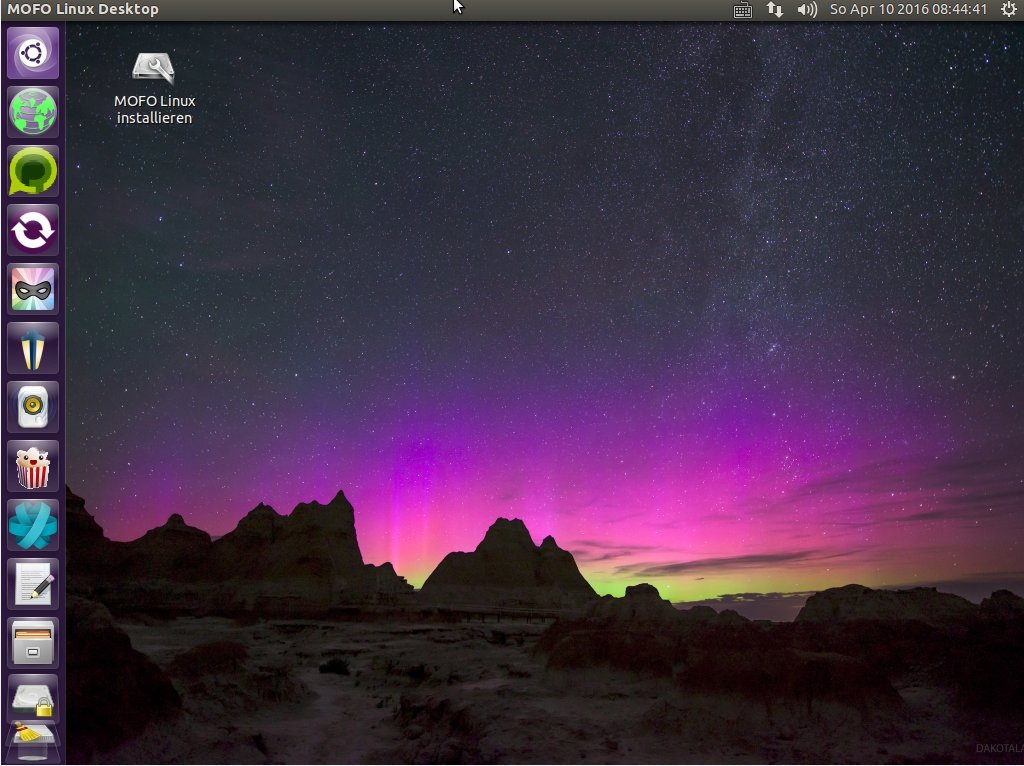Open the clock showing So Apr 10 2016
This screenshot has height=766, width=1024.
tap(908, 10)
